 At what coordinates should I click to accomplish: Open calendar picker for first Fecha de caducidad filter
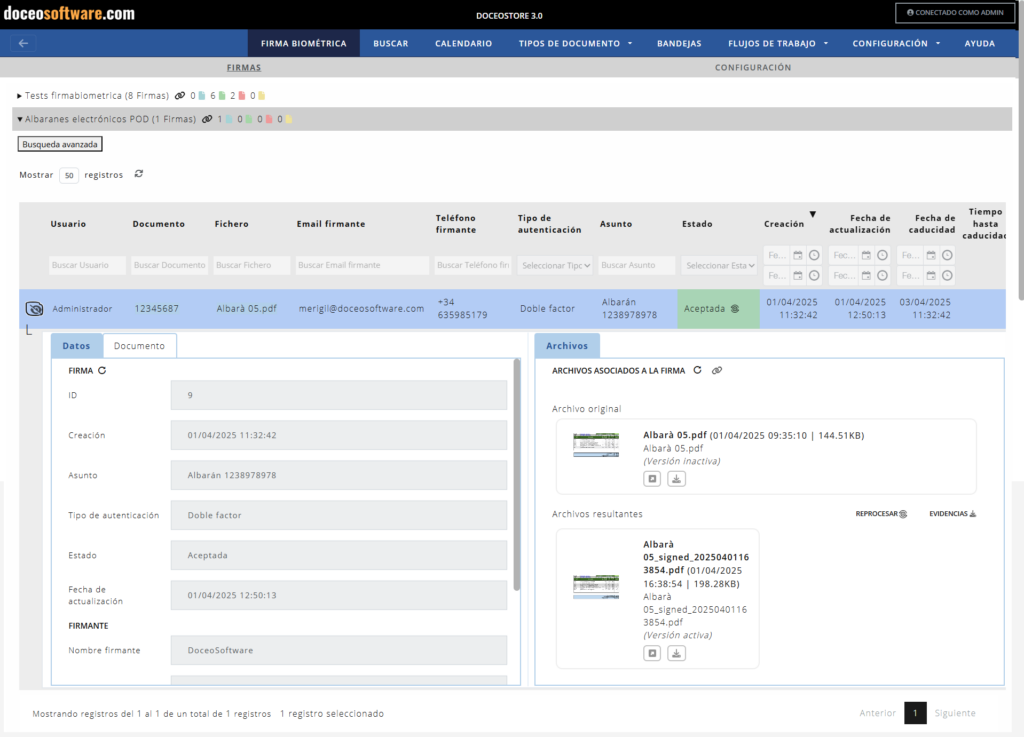click(x=931, y=255)
